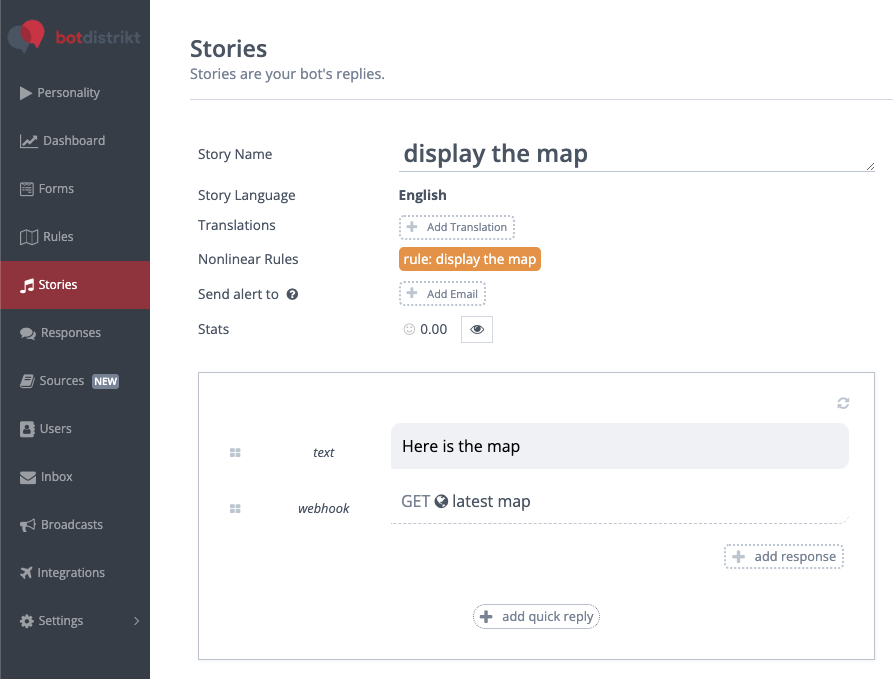Expand the Settings submenu chevron
The width and height of the screenshot is (893, 679).
[136, 621]
